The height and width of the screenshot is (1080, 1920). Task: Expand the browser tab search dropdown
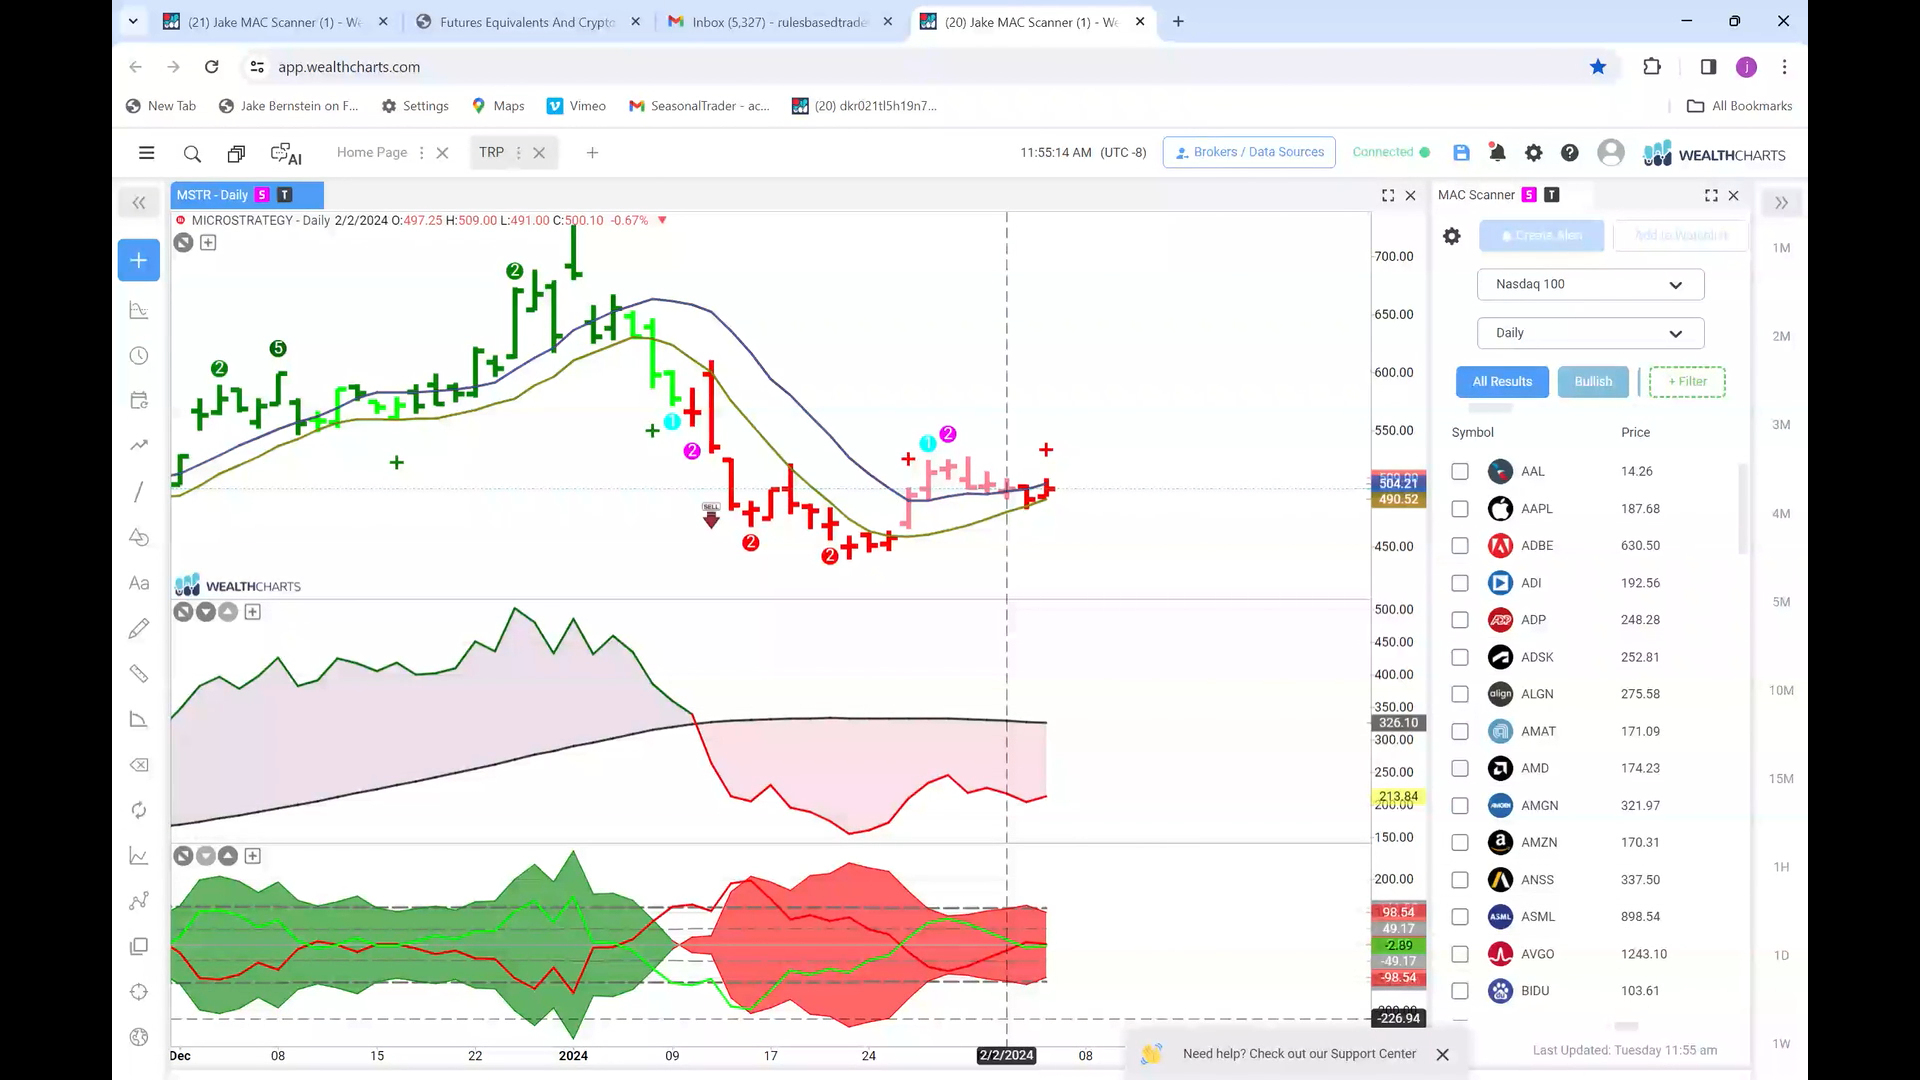[x=133, y=21]
